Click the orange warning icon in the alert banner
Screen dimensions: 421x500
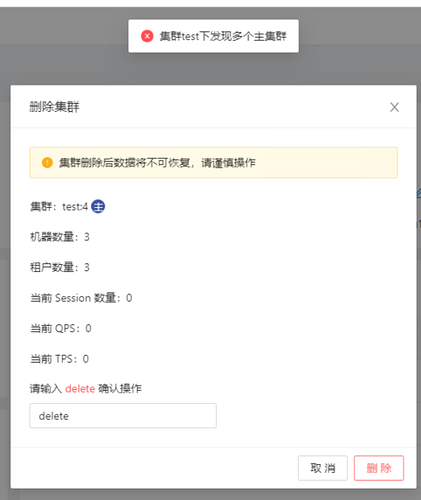coord(47,163)
